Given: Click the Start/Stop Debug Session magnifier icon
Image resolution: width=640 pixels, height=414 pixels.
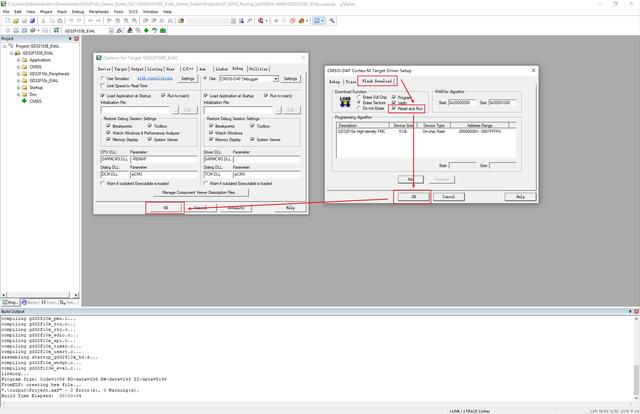Looking at the screenshot, I should click(260, 20).
